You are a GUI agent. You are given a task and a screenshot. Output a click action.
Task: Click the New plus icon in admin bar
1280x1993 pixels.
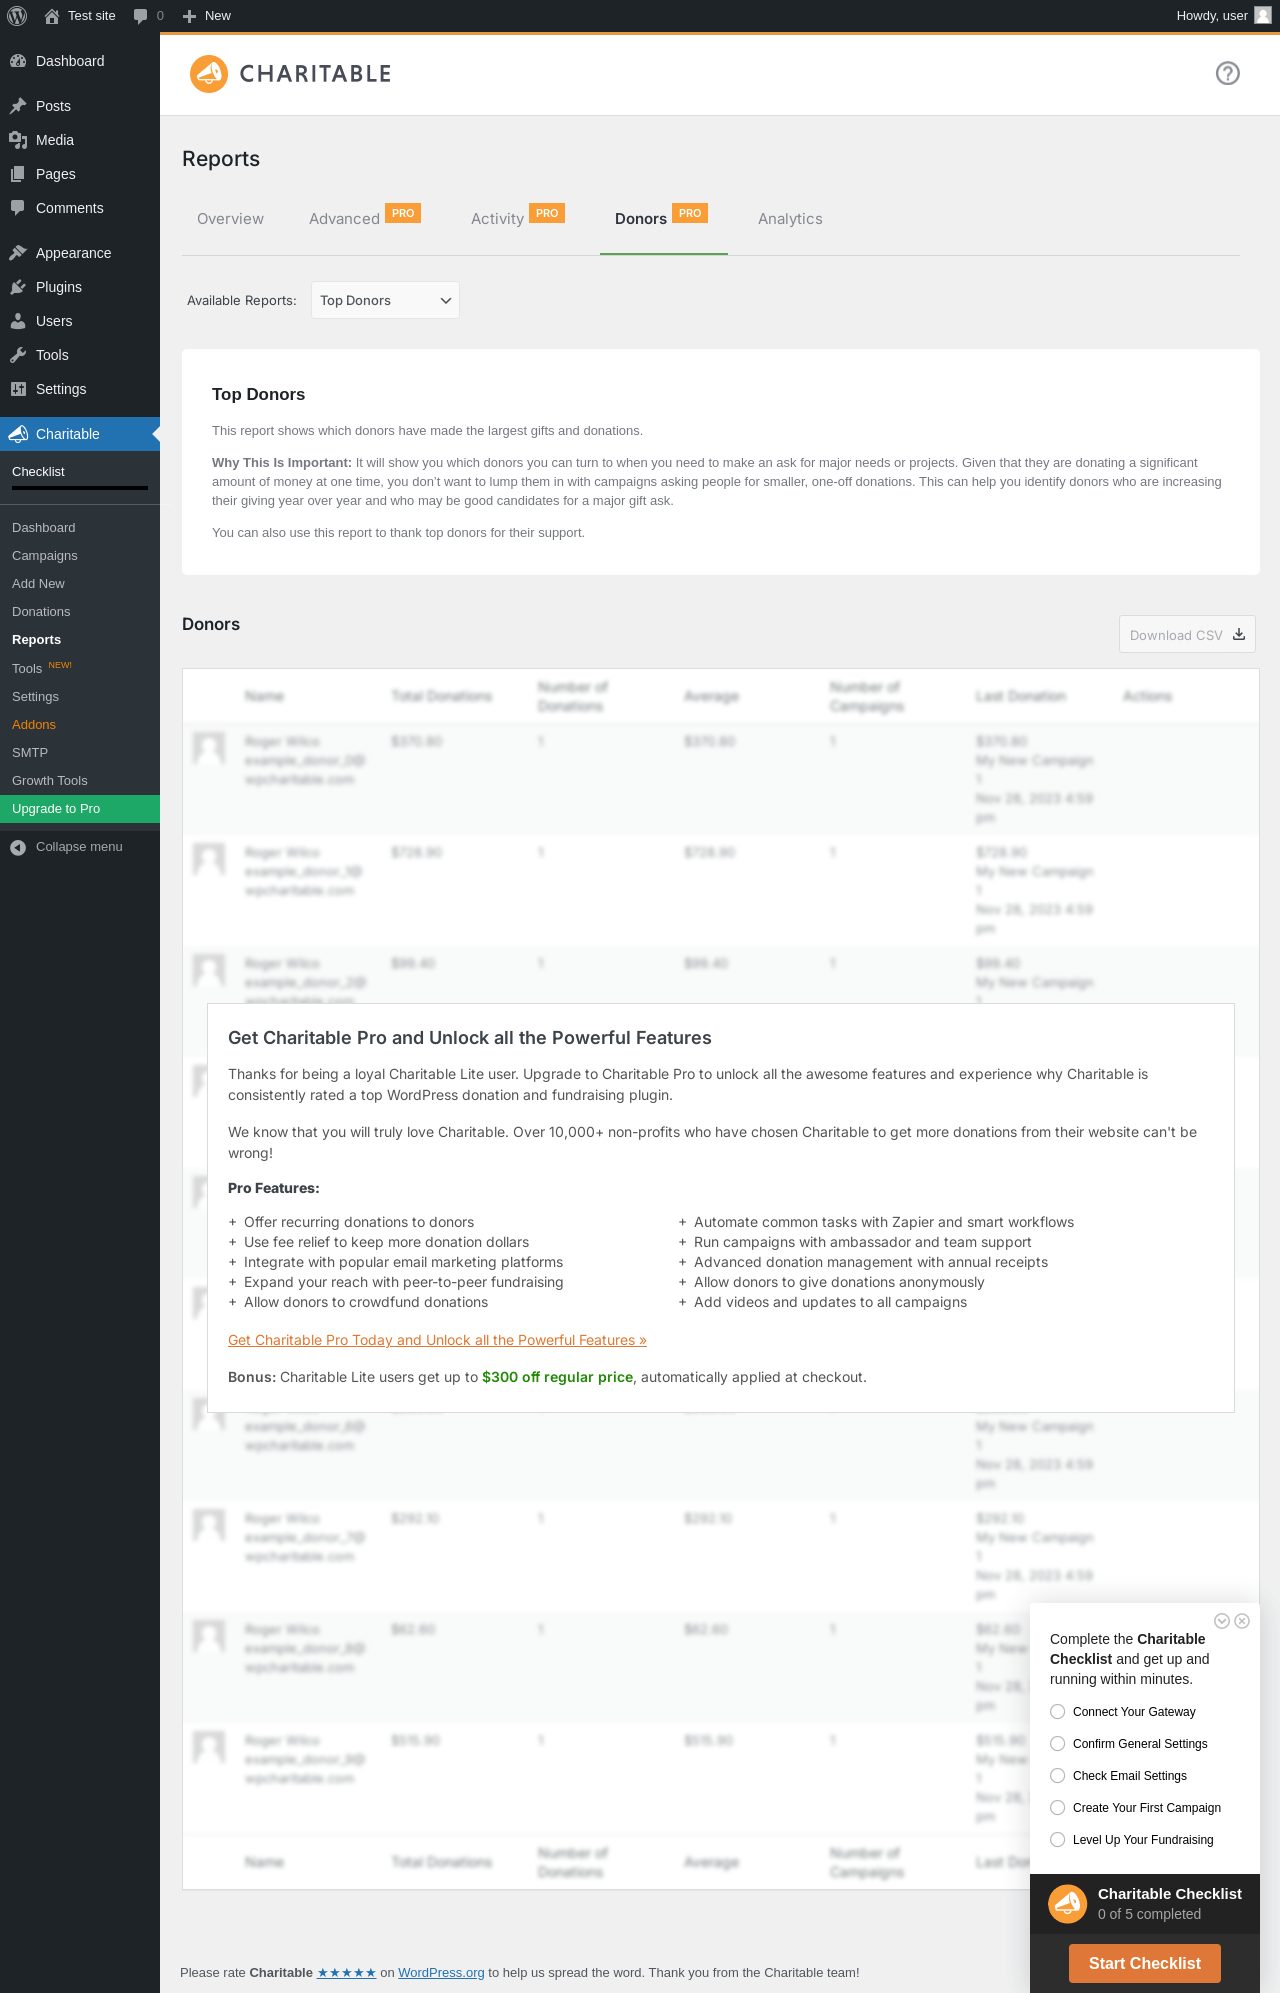click(x=189, y=16)
